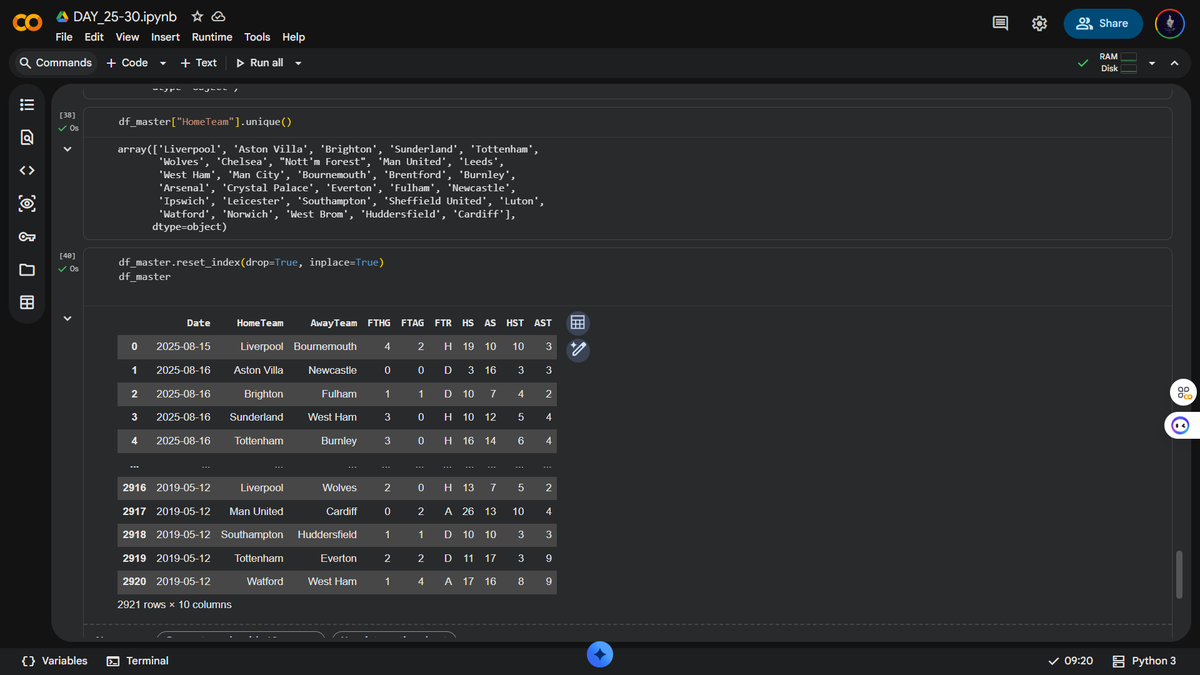
Task: Open the RAM Disk resource dropdown arrow
Action: pos(1152,63)
